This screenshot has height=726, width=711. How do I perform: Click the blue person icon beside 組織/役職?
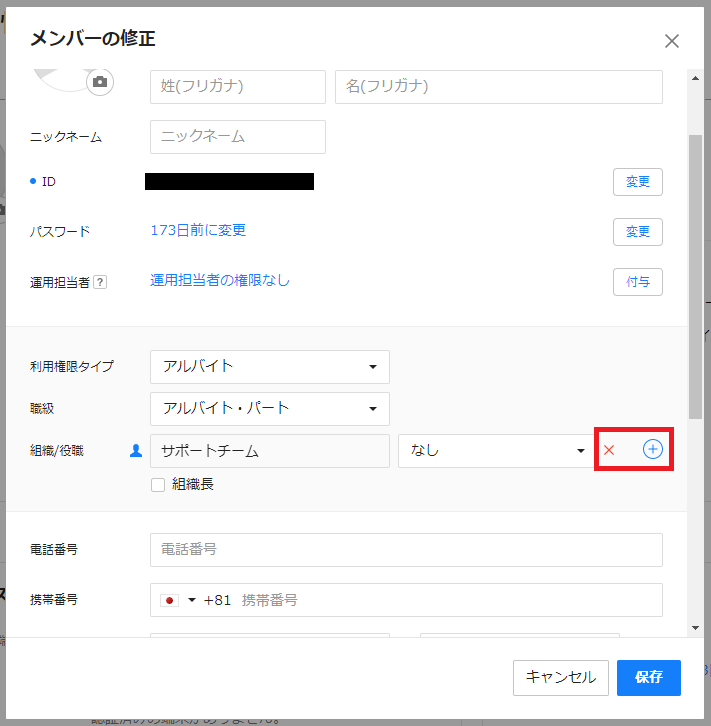coord(136,451)
